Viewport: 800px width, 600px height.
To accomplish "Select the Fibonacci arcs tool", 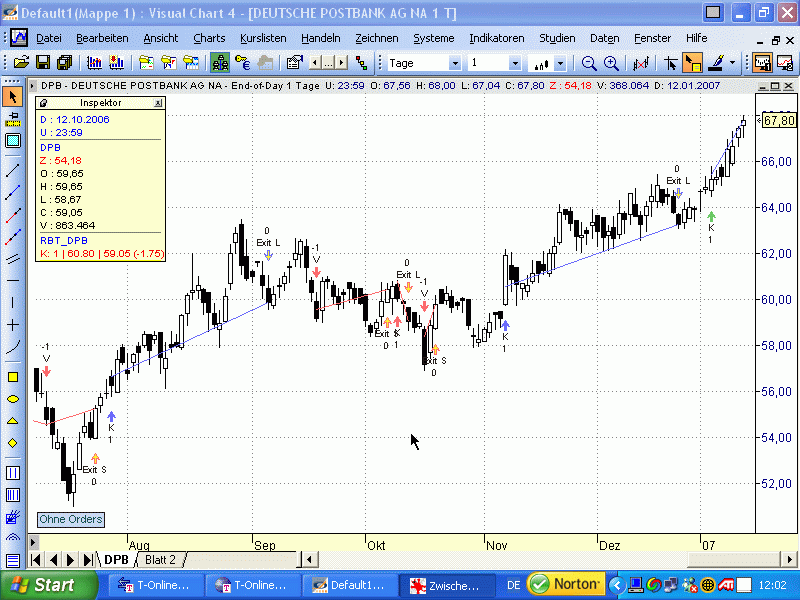I will point(13,537).
